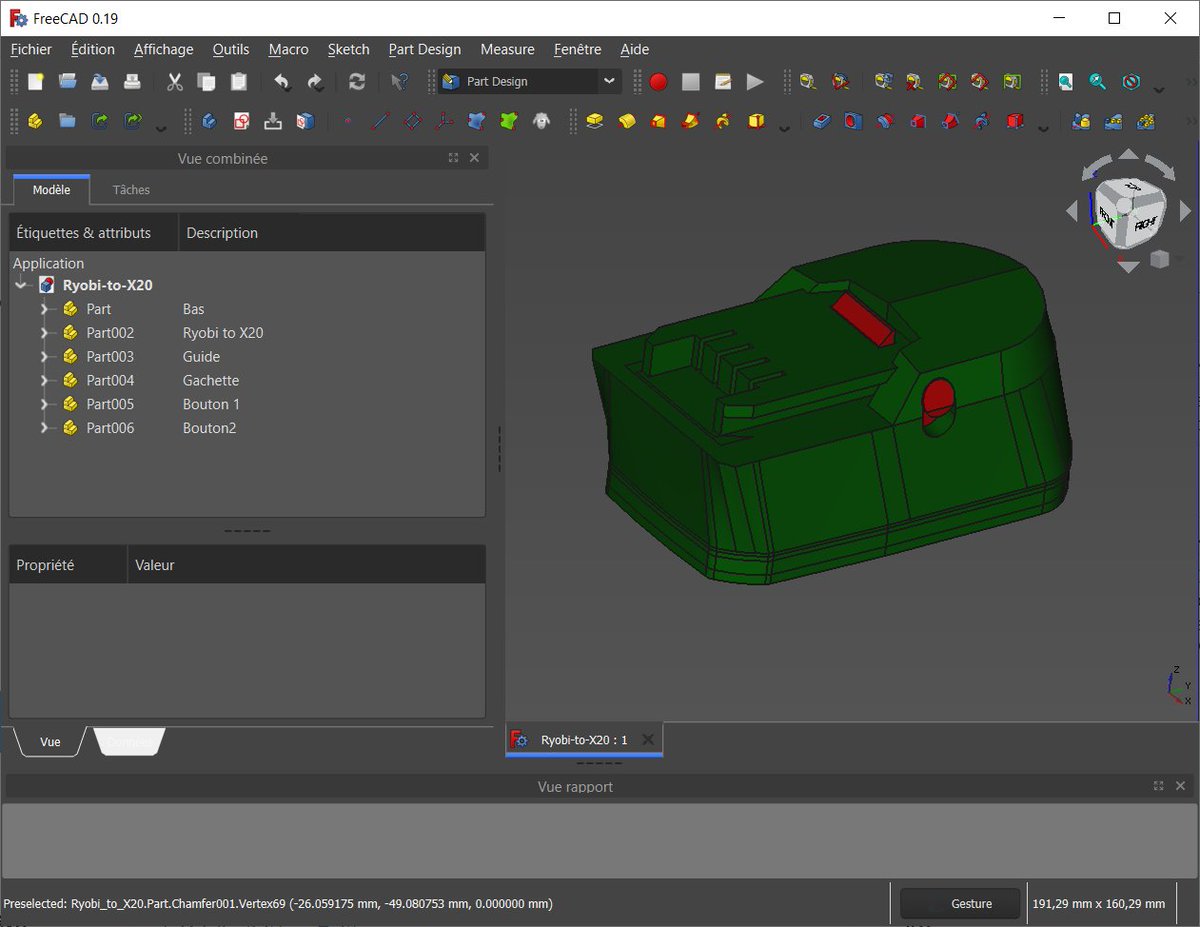
Task: Click the green Sub-Shape Binder icon
Action: pos(509,121)
